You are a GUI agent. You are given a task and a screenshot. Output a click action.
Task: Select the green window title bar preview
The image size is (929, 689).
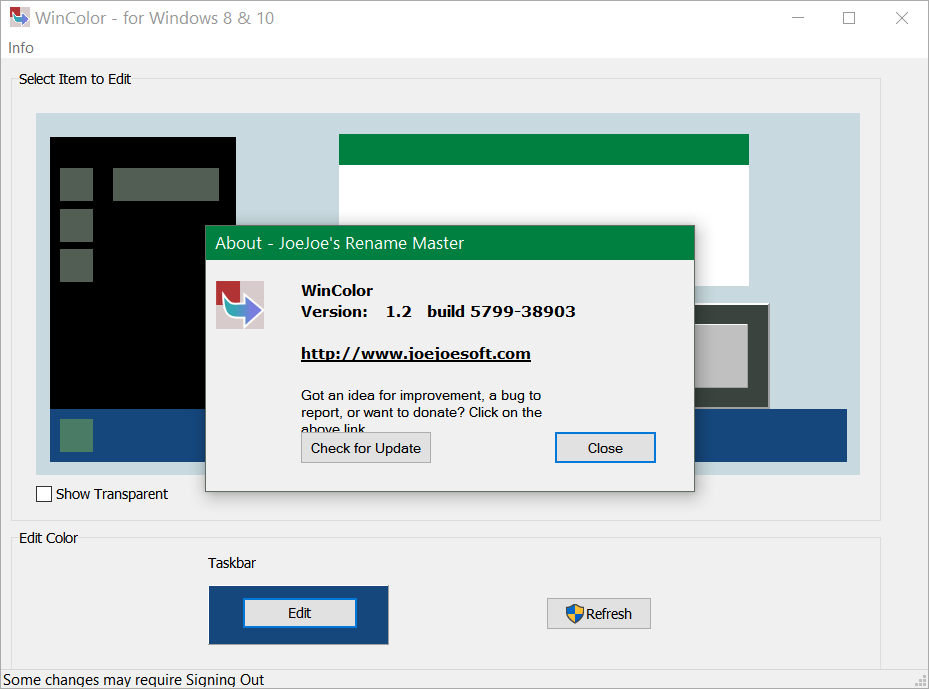543,149
